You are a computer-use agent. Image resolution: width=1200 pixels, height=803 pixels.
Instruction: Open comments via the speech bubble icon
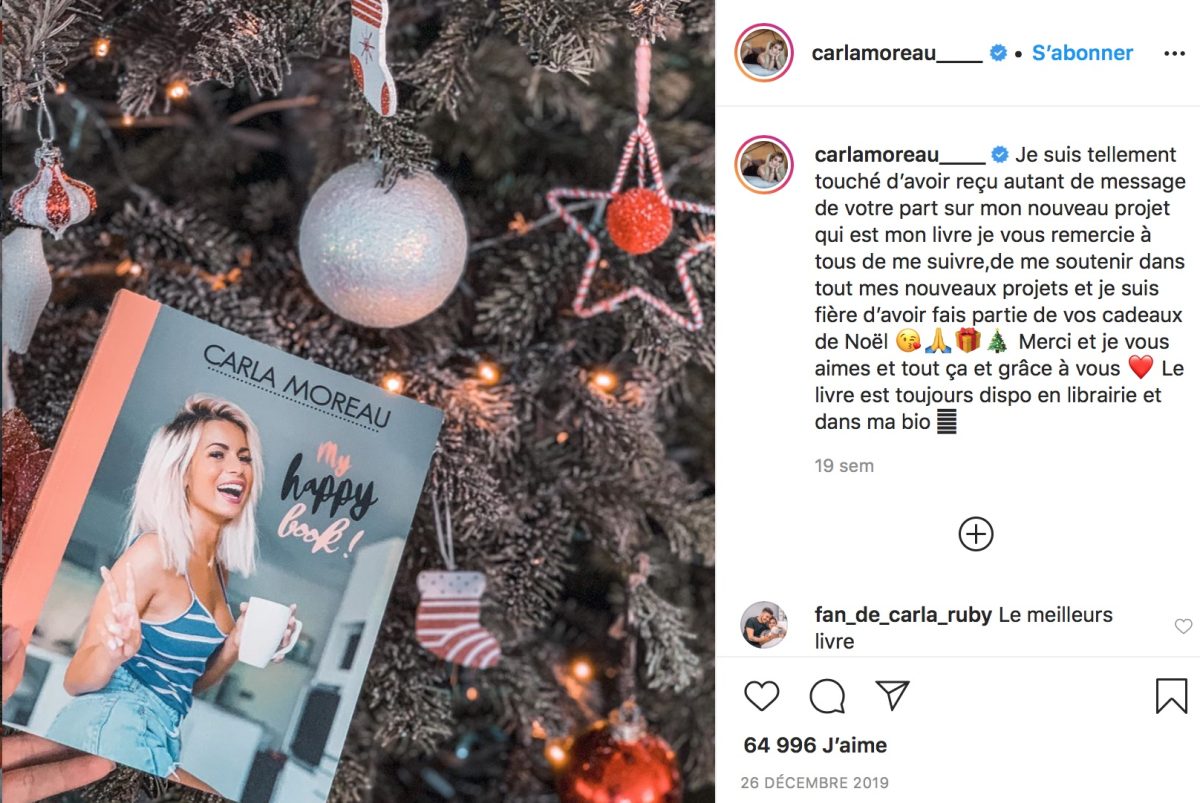(x=827, y=696)
